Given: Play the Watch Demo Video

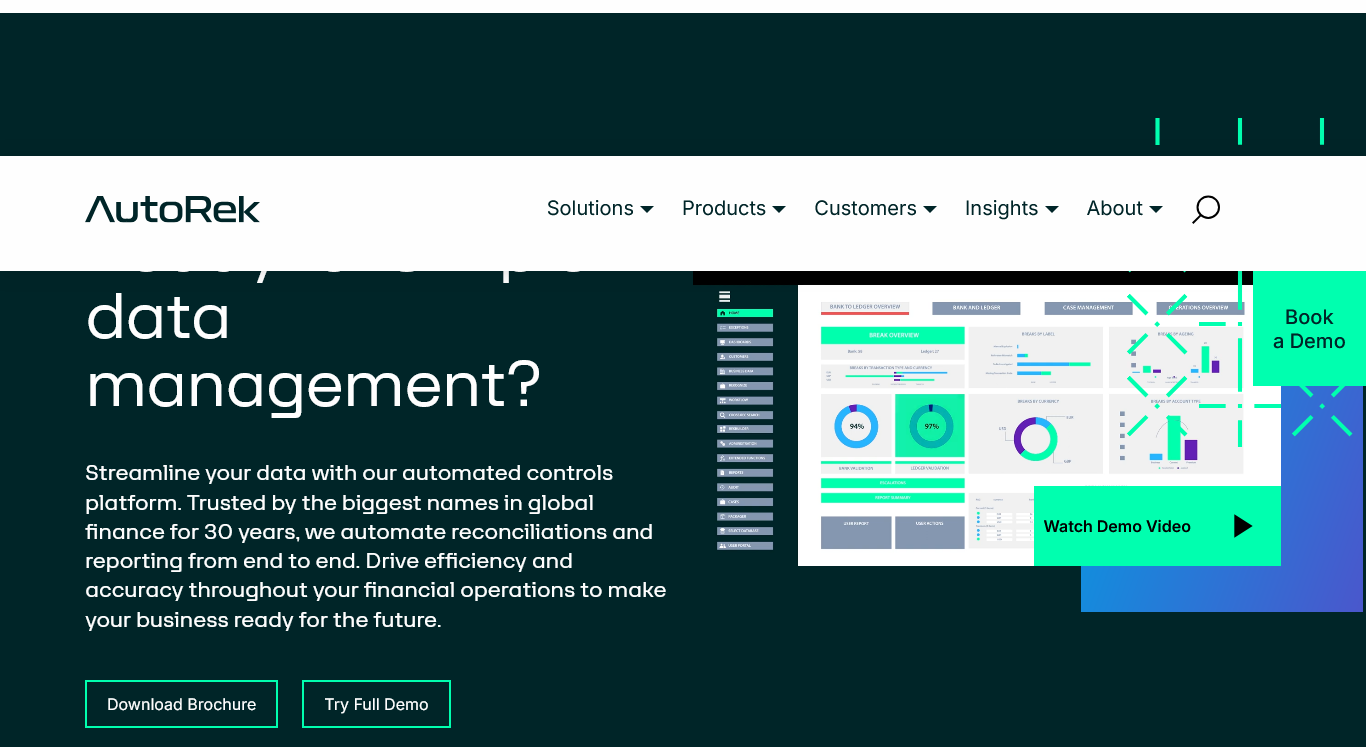Looking at the screenshot, I should [1157, 526].
